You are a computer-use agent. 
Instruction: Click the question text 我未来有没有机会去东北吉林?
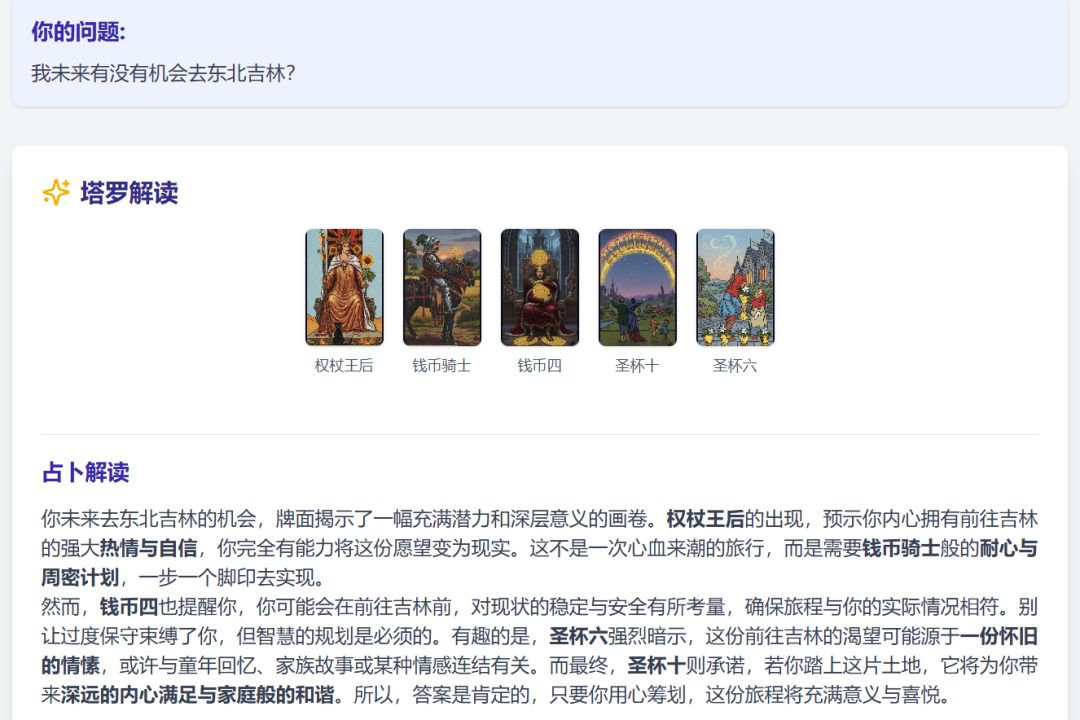pyautogui.click(x=163, y=73)
